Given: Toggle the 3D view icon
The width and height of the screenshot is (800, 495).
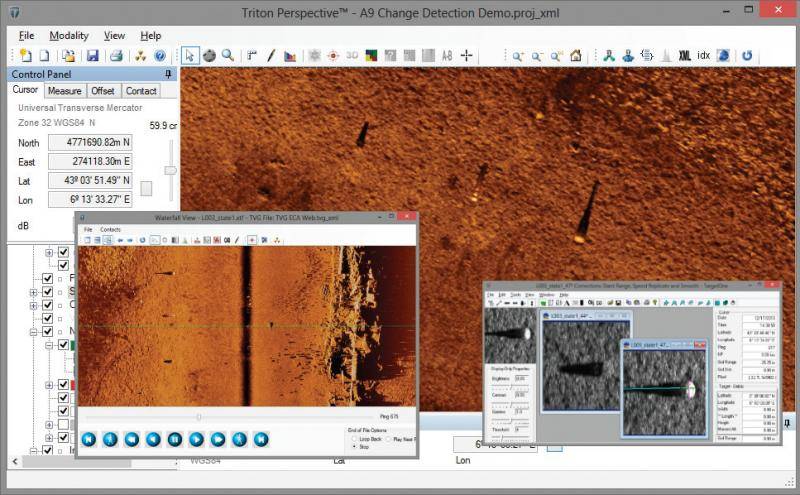Looking at the screenshot, I should pyautogui.click(x=352, y=55).
